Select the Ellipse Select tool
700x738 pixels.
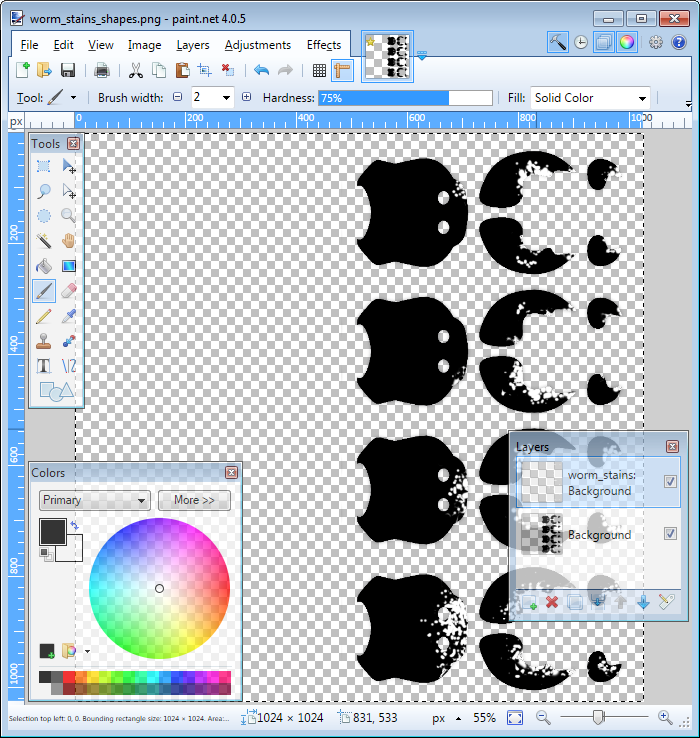pos(44,216)
